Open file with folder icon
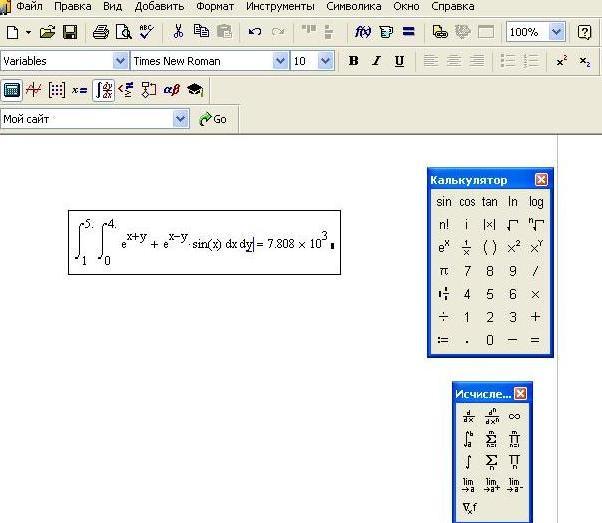The width and height of the screenshot is (602, 523). point(47,32)
